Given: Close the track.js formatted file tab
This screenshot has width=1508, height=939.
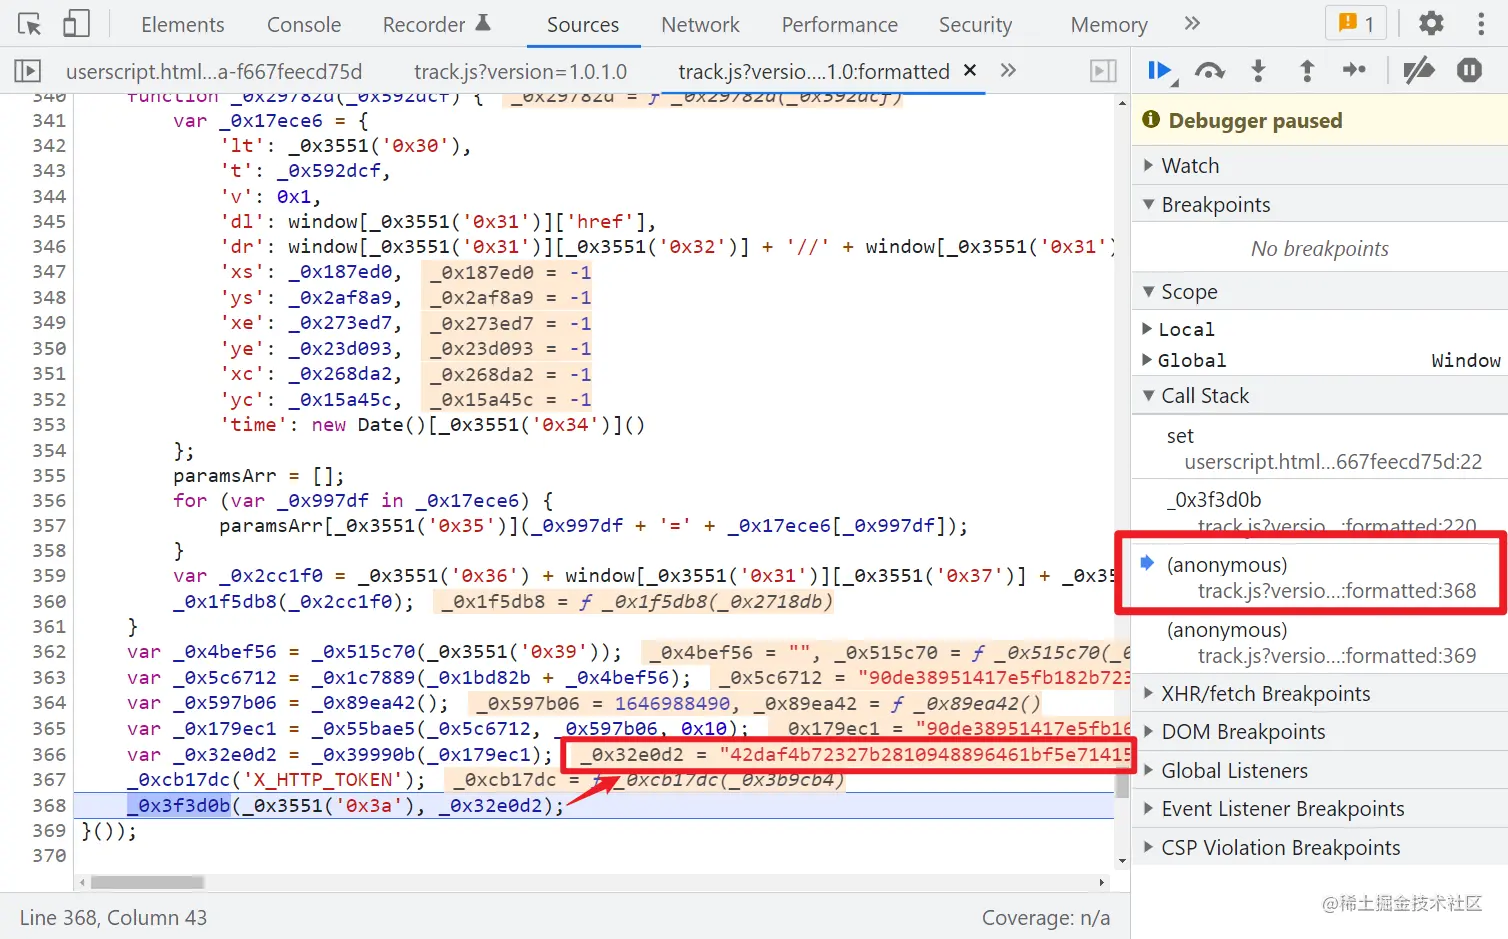Looking at the screenshot, I should (969, 70).
